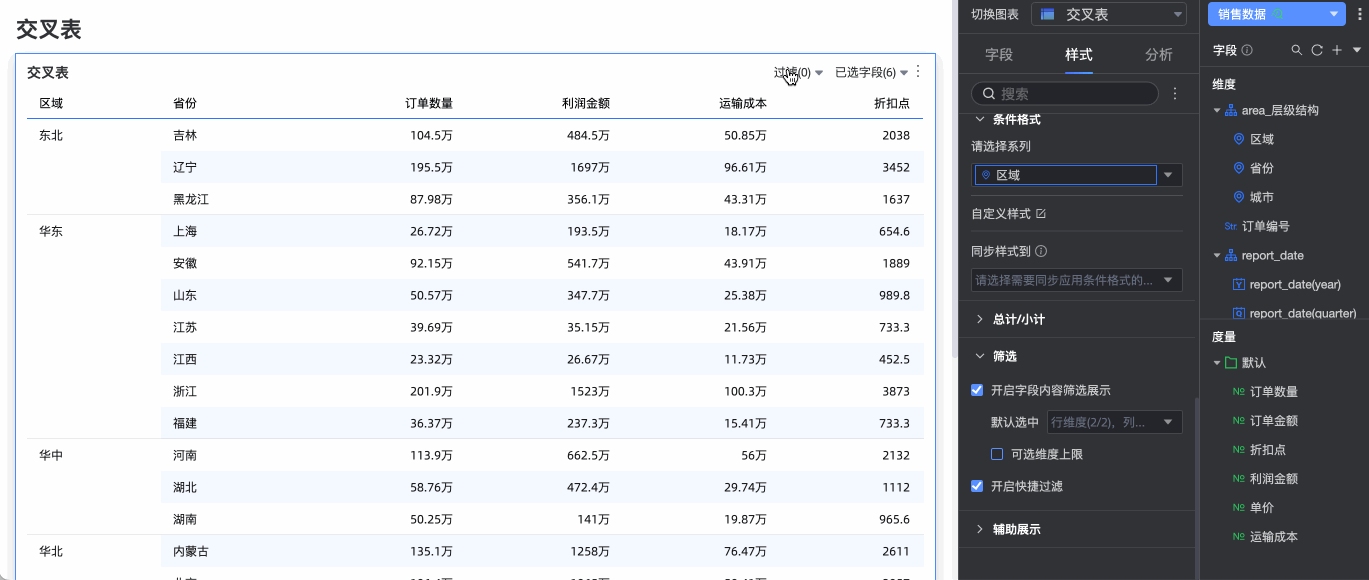Click the 上海 province cell

pyautogui.click(x=185, y=231)
